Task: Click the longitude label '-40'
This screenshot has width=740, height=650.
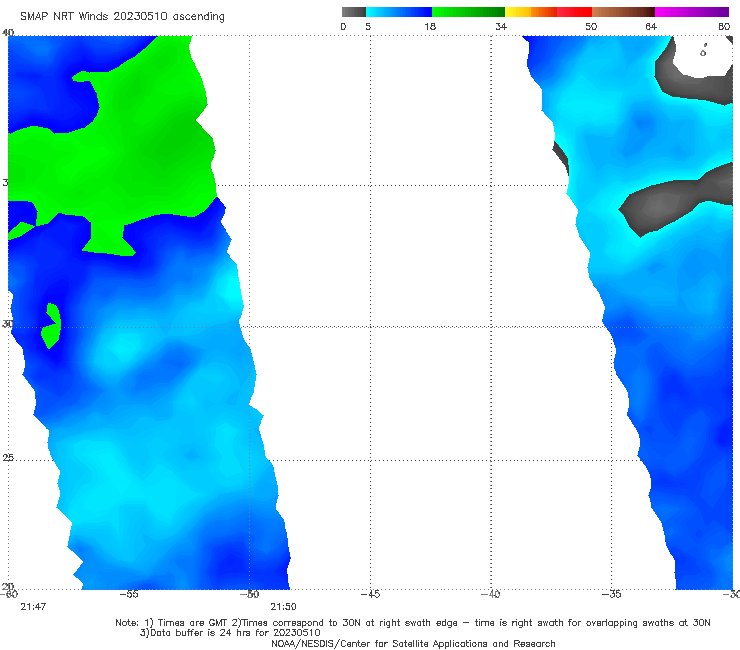Action: point(491,594)
